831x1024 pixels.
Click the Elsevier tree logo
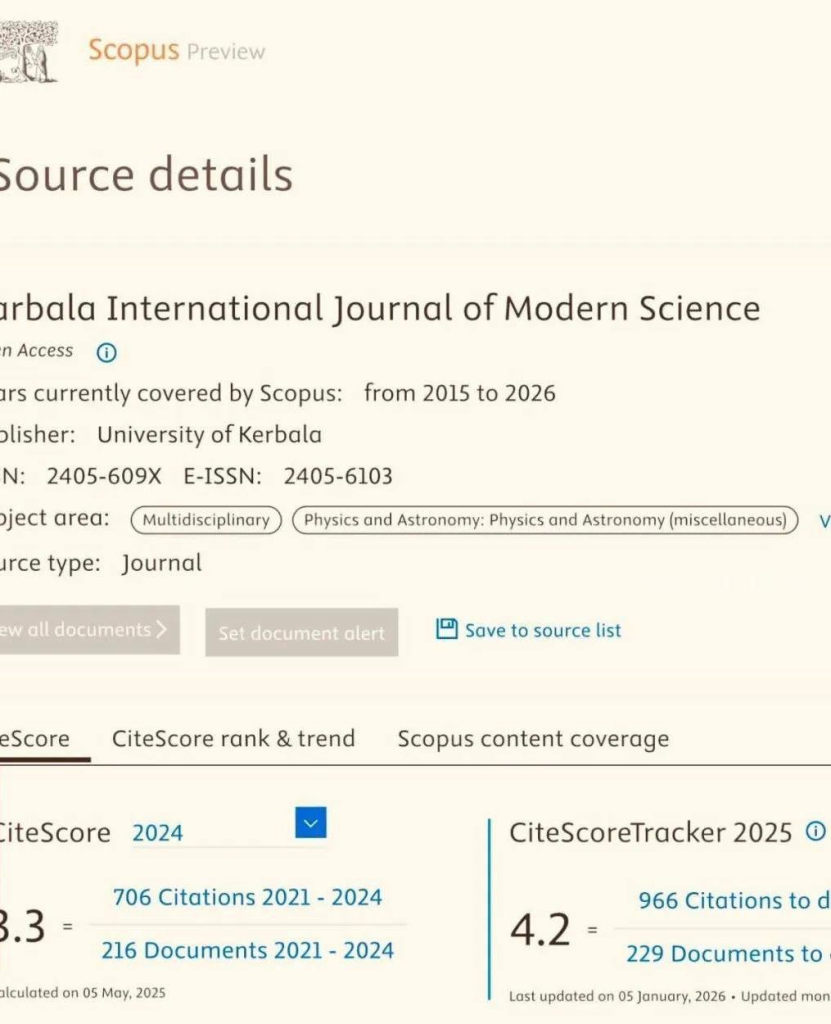tap(30, 52)
